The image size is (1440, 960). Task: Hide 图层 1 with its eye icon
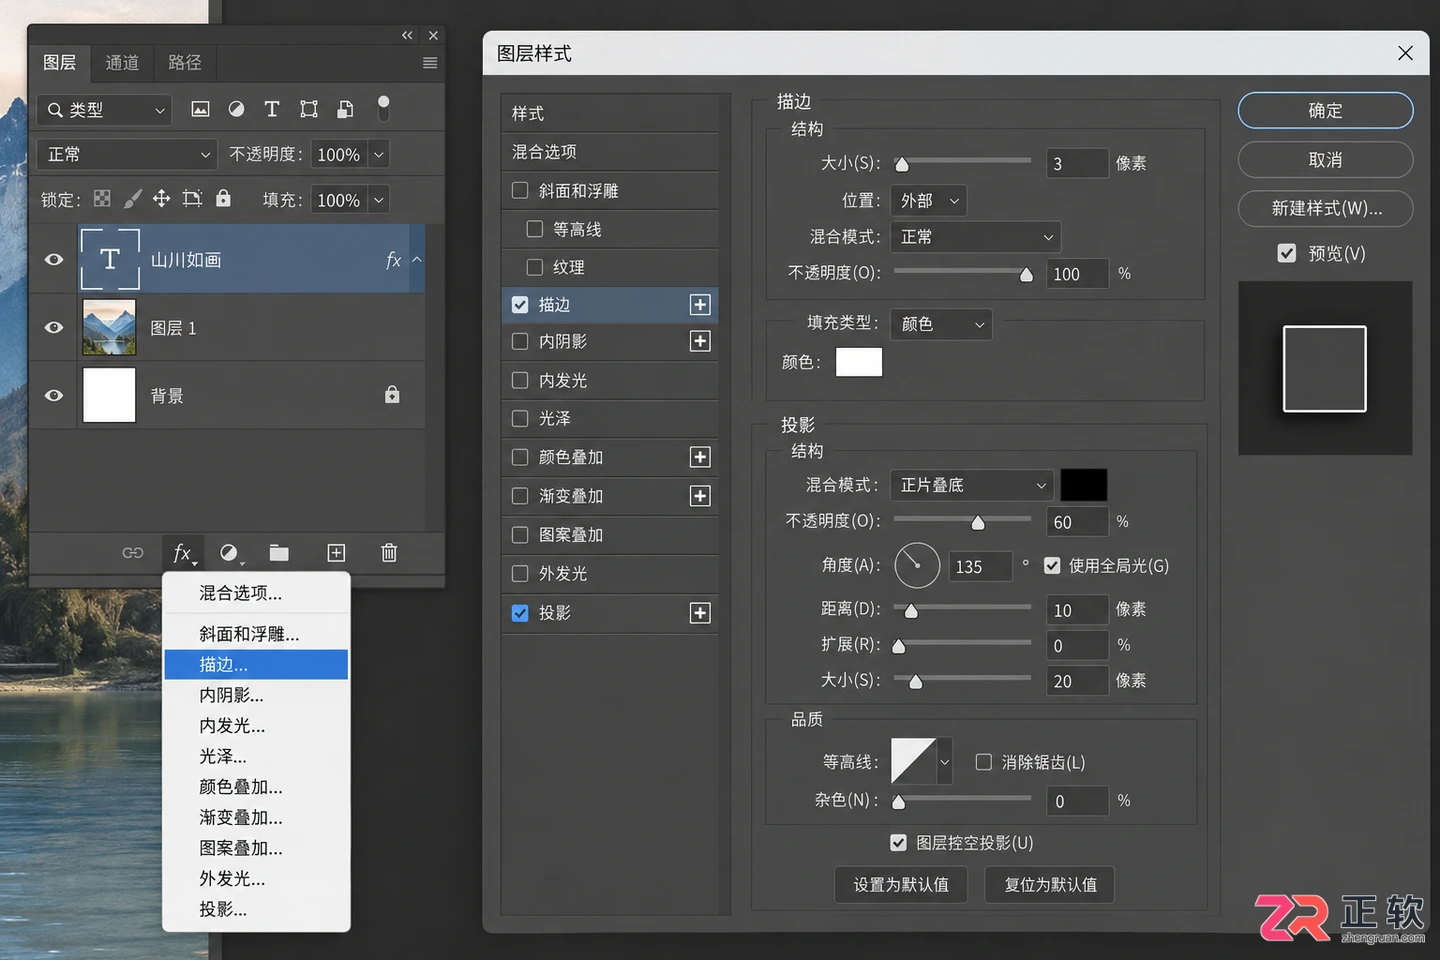click(x=54, y=327)
